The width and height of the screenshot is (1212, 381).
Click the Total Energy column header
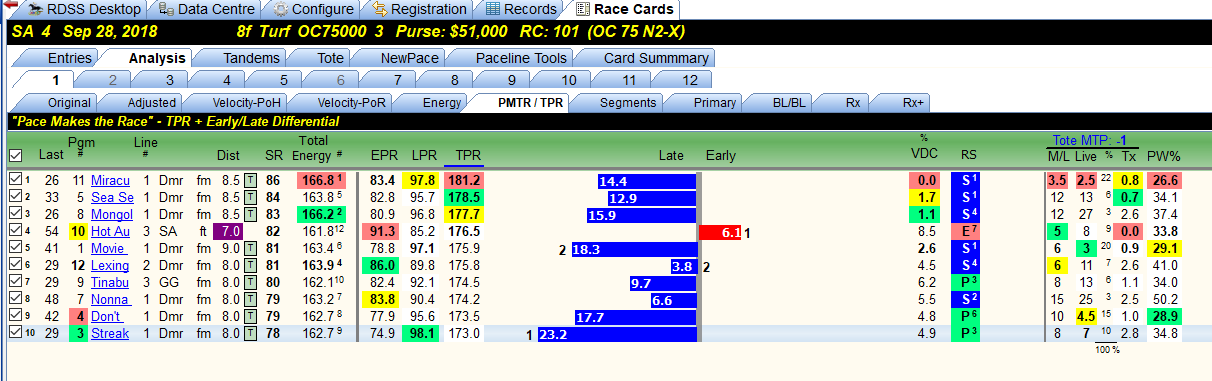point(315,148)
